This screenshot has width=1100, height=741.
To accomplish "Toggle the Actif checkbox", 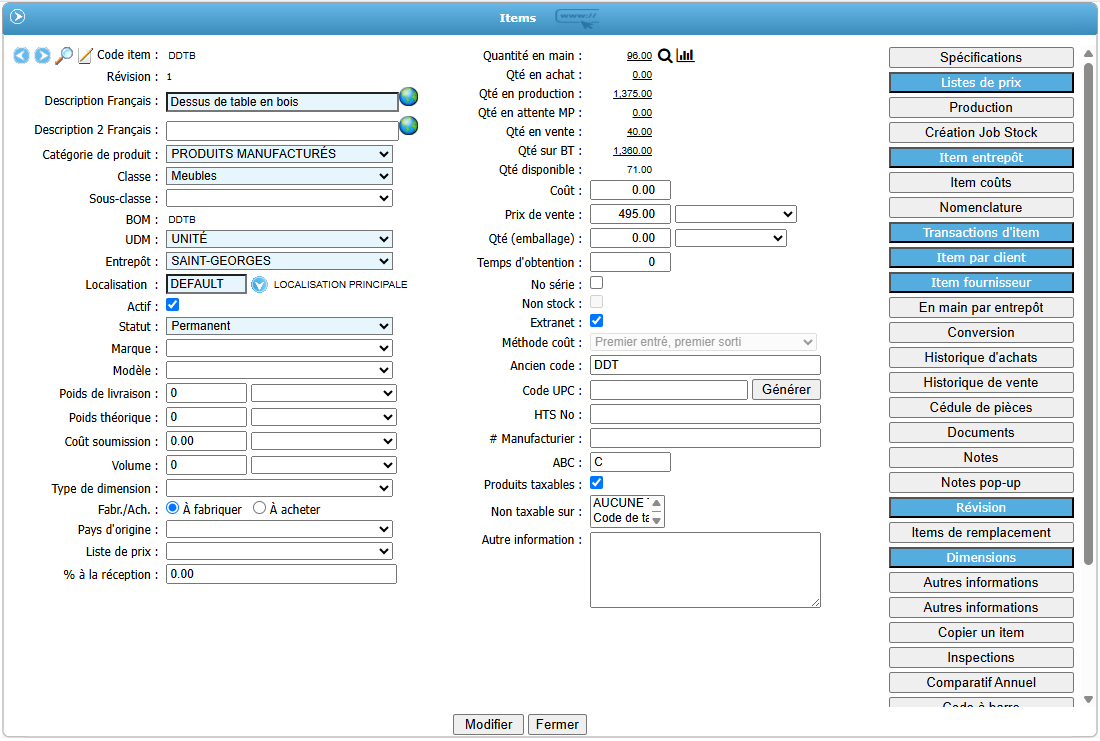I will pos(173,305).
